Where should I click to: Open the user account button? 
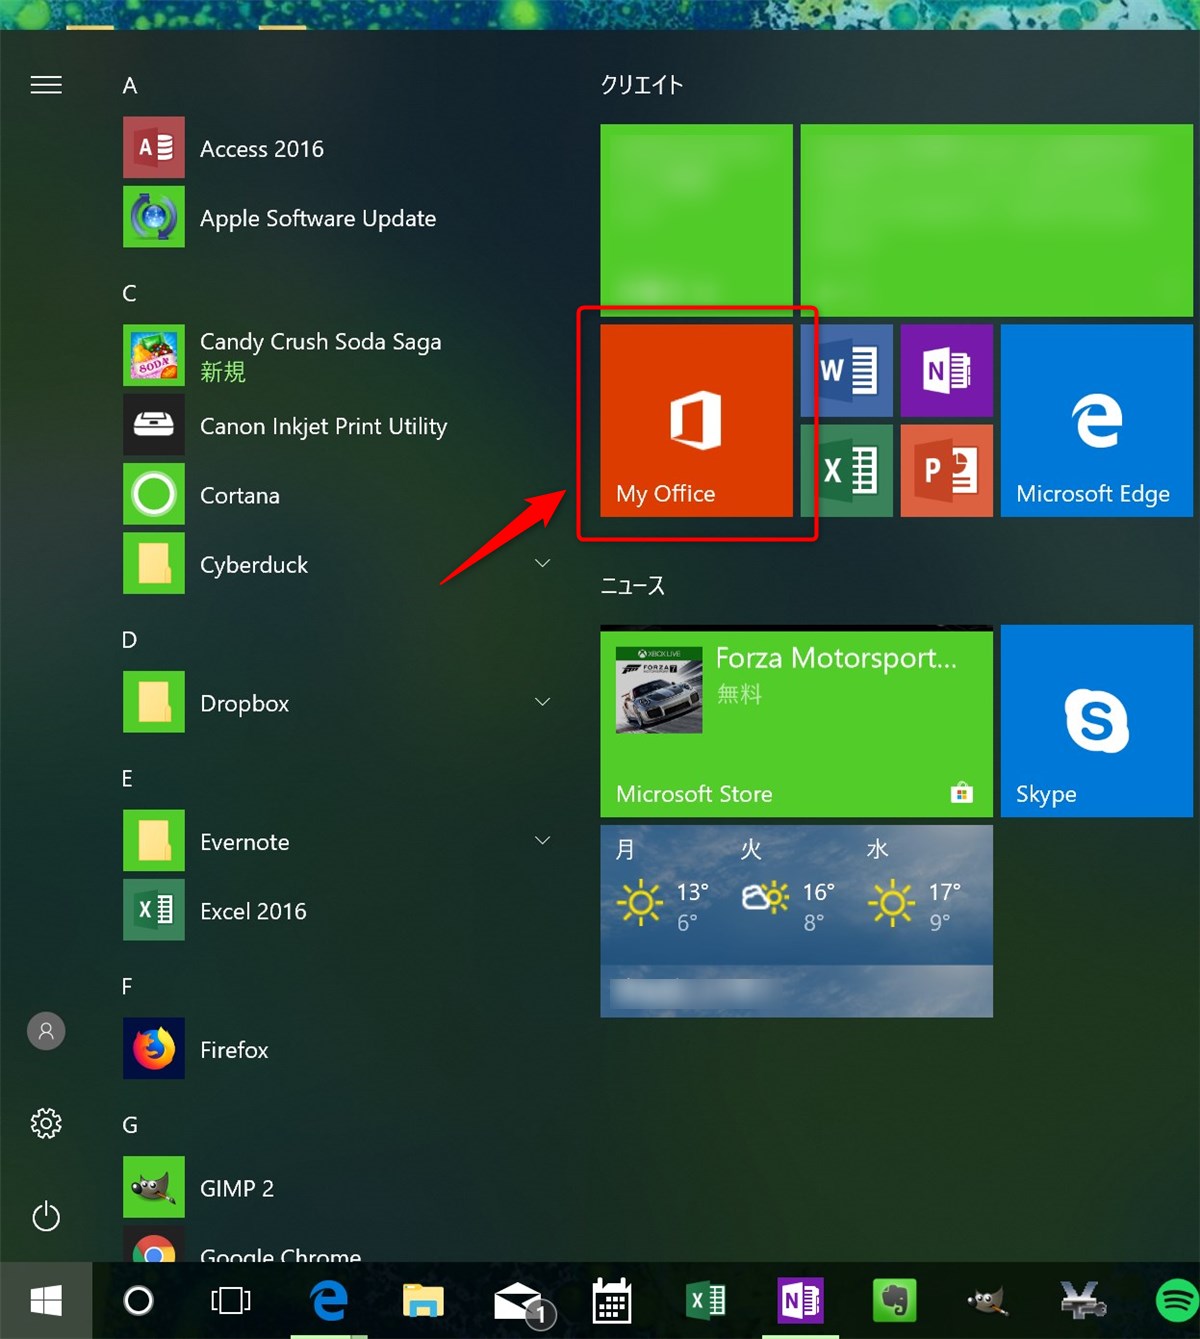(x=46, y=1031)
